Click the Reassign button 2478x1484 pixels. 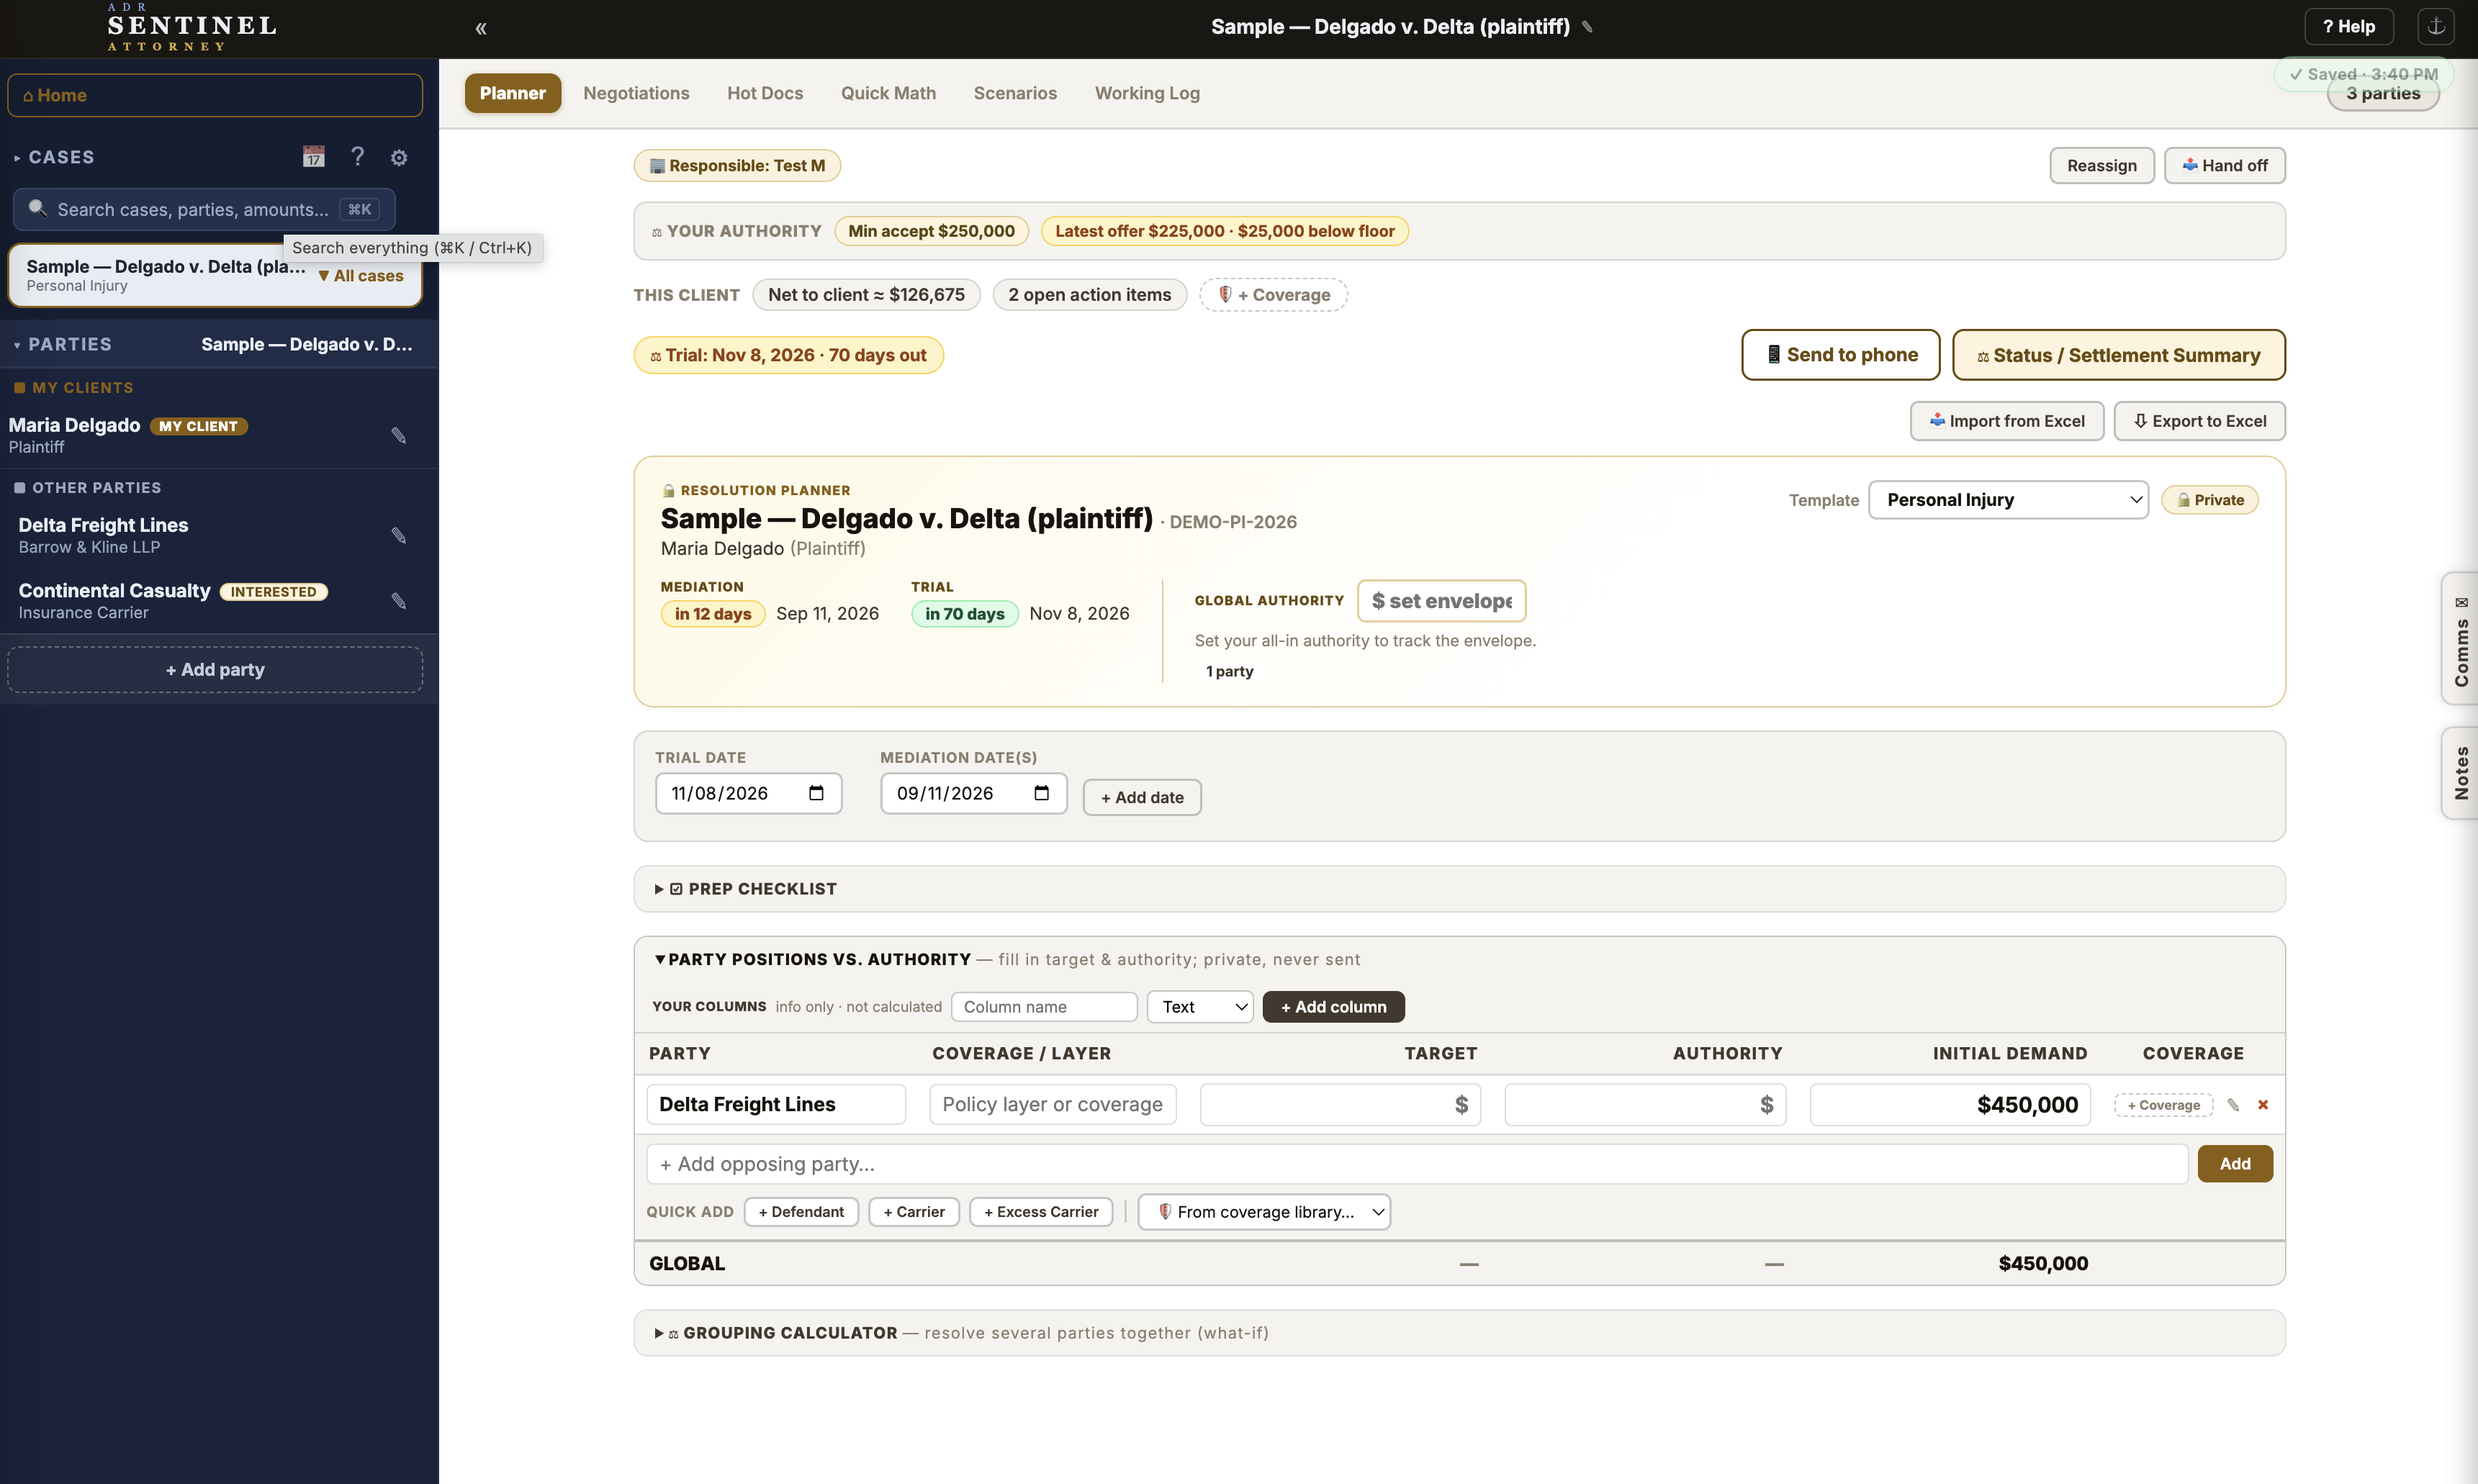tap(2102, 165)
